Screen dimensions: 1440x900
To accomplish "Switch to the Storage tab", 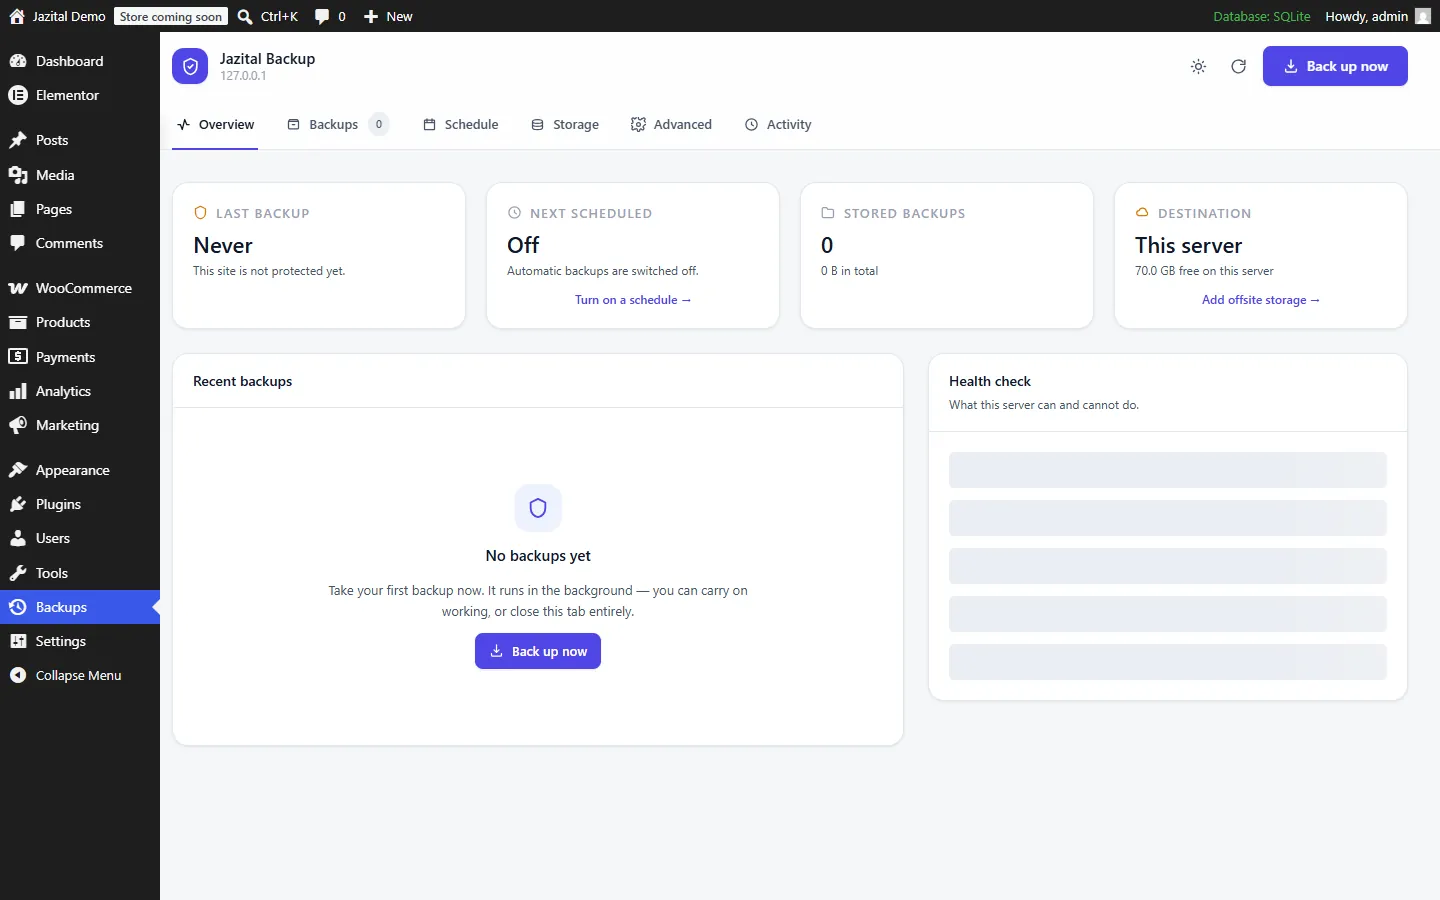I will click(565, 125).
